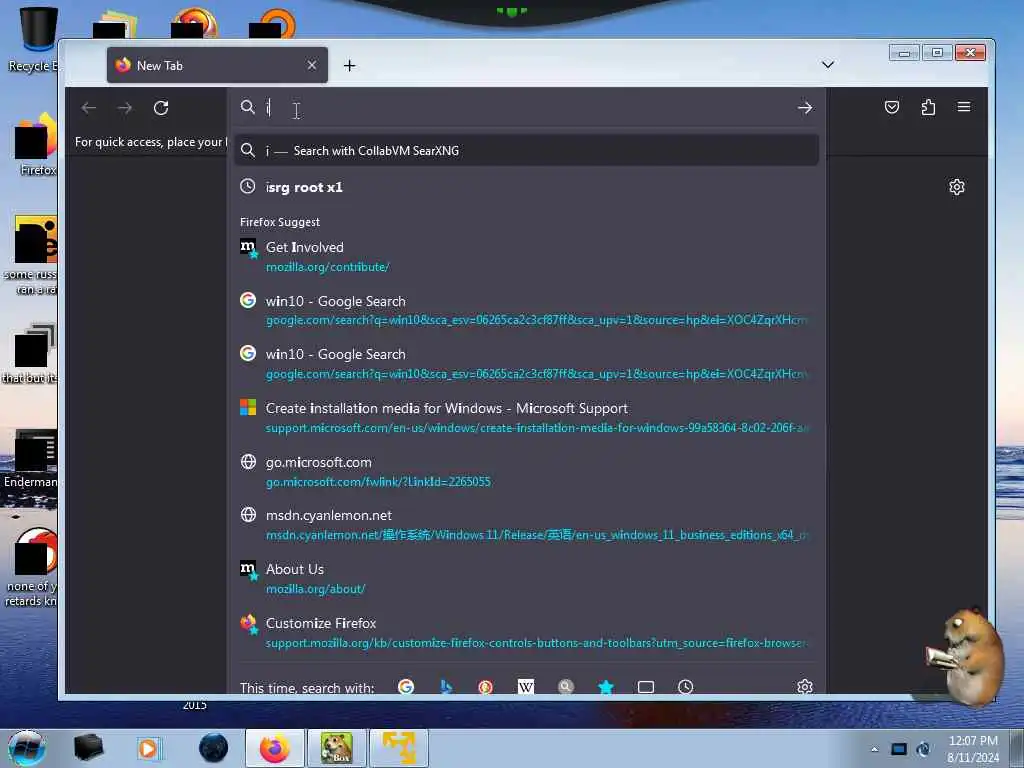Search this time with Bing

click(446, 686)
